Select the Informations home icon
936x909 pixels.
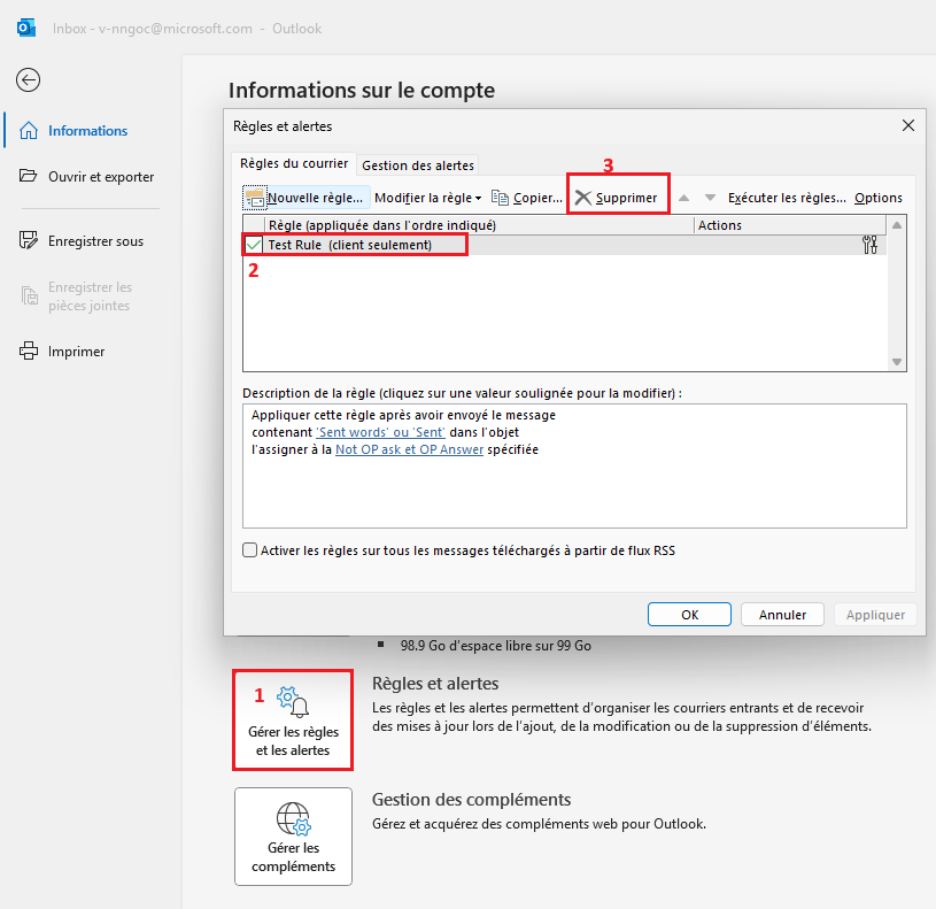tap(29, 130)
